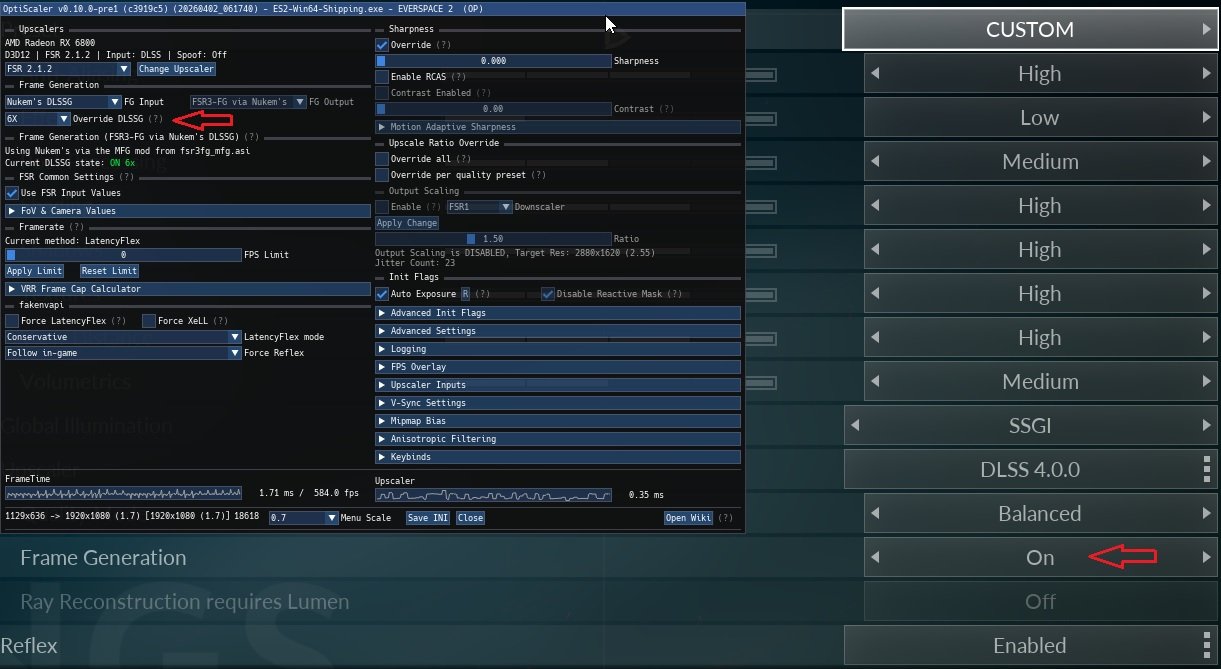This screenshot has width=1221, height=669.
Task: Toggle the Auto Exposure checkbox
Action: 381,294
